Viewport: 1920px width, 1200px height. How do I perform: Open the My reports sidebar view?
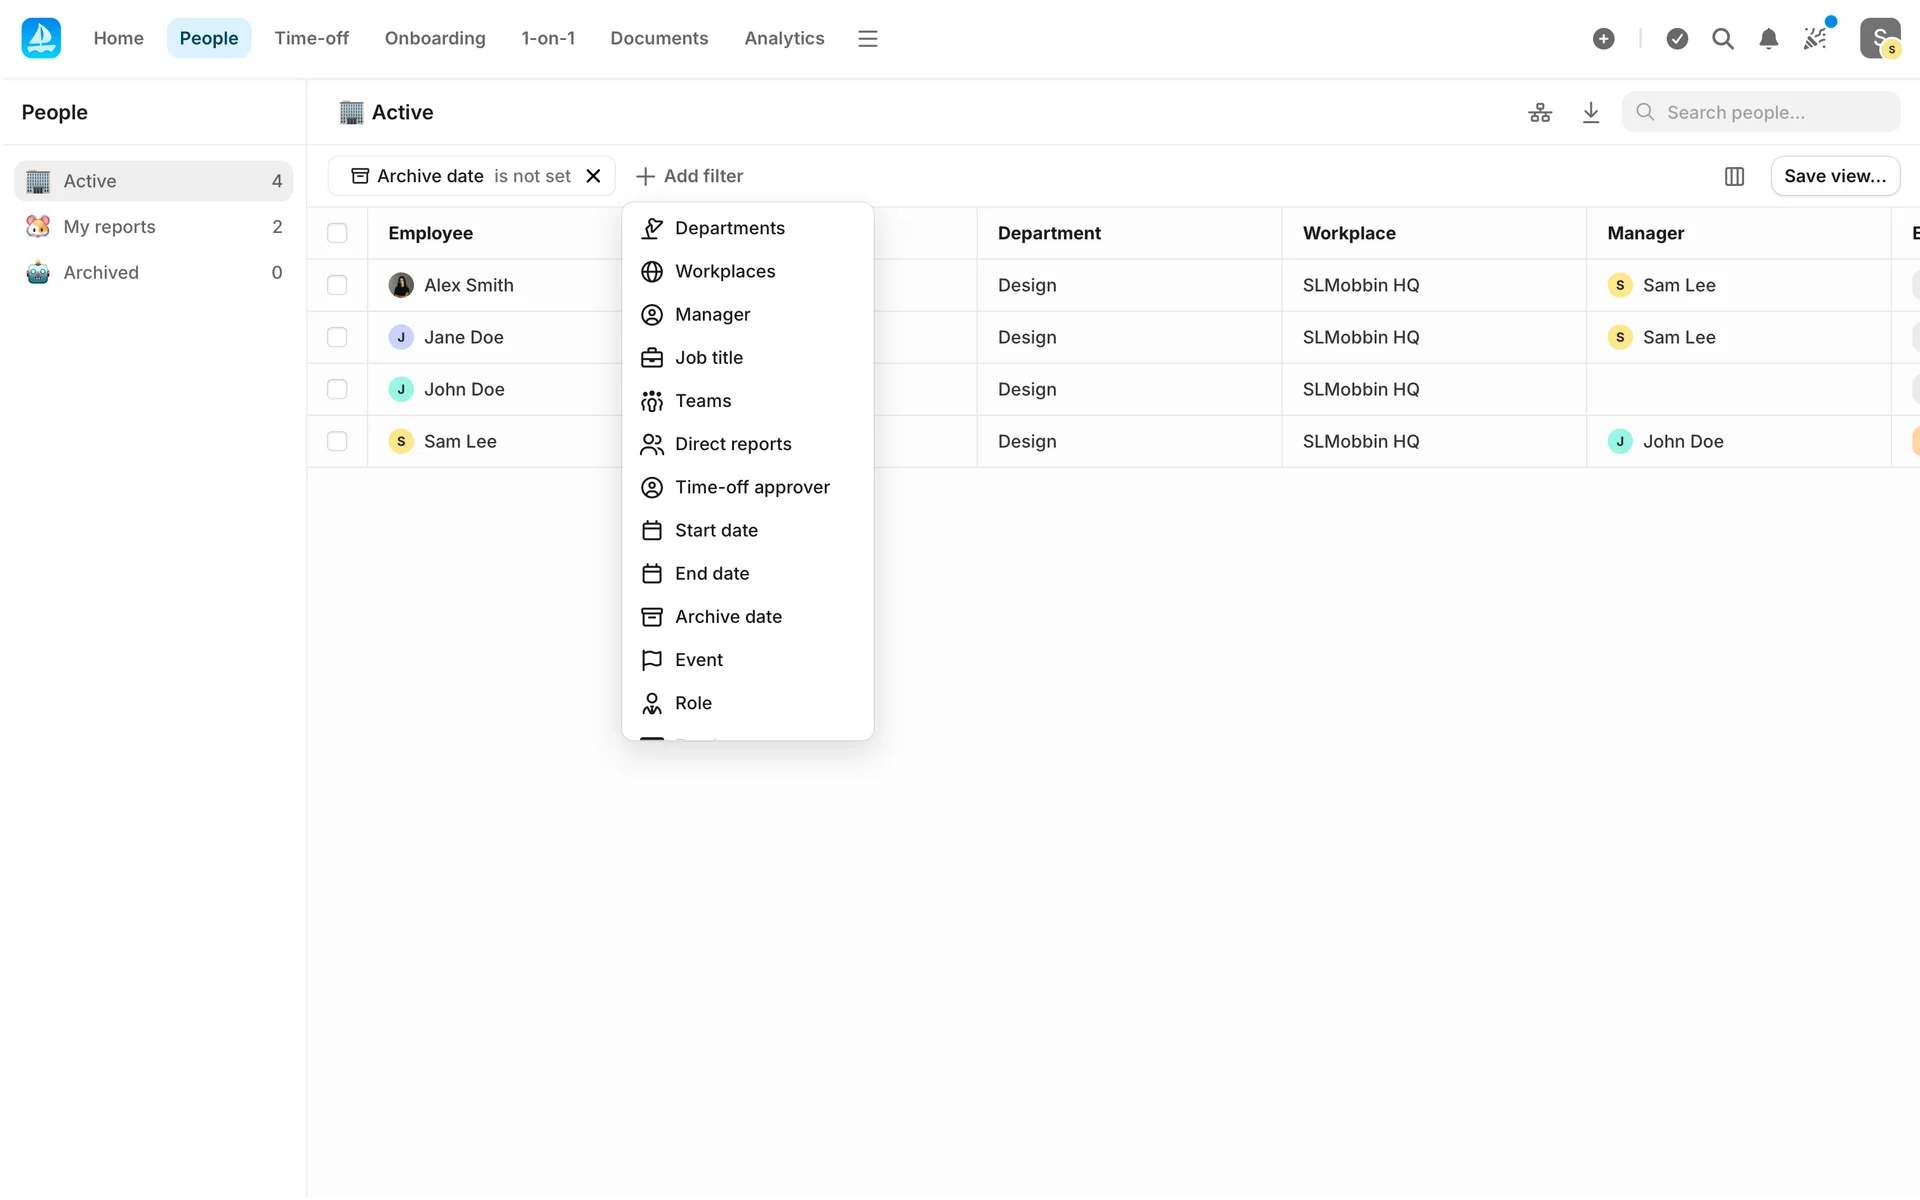[110, 227]
